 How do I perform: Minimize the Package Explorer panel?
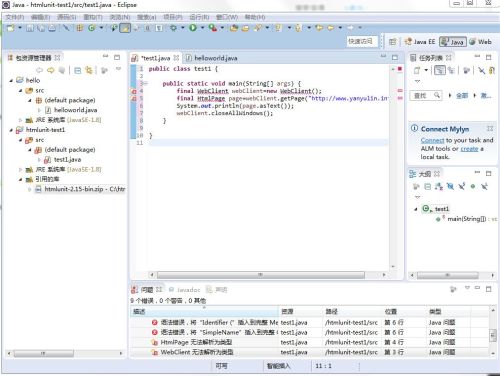106,57
